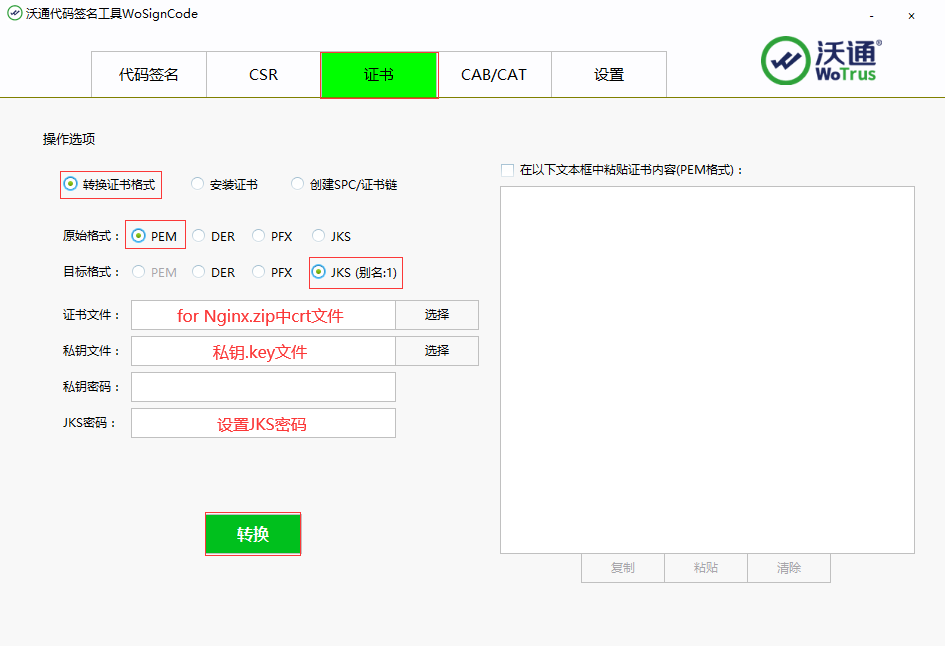Set target format to DER

(x=200, y=271)
